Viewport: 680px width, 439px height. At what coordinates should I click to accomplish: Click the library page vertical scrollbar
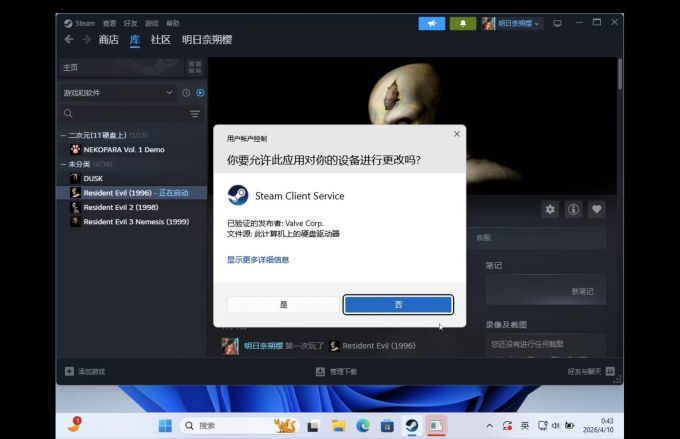620,74
